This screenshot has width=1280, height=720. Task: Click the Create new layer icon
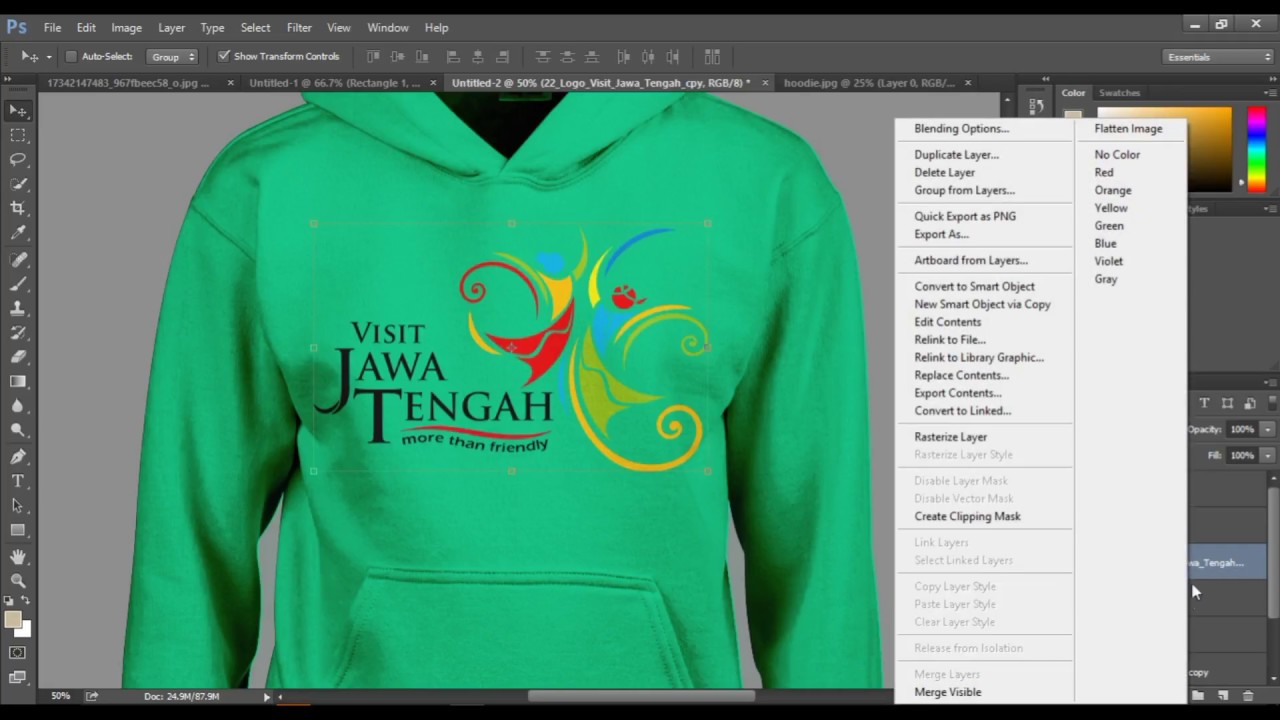coord(1222,695)
